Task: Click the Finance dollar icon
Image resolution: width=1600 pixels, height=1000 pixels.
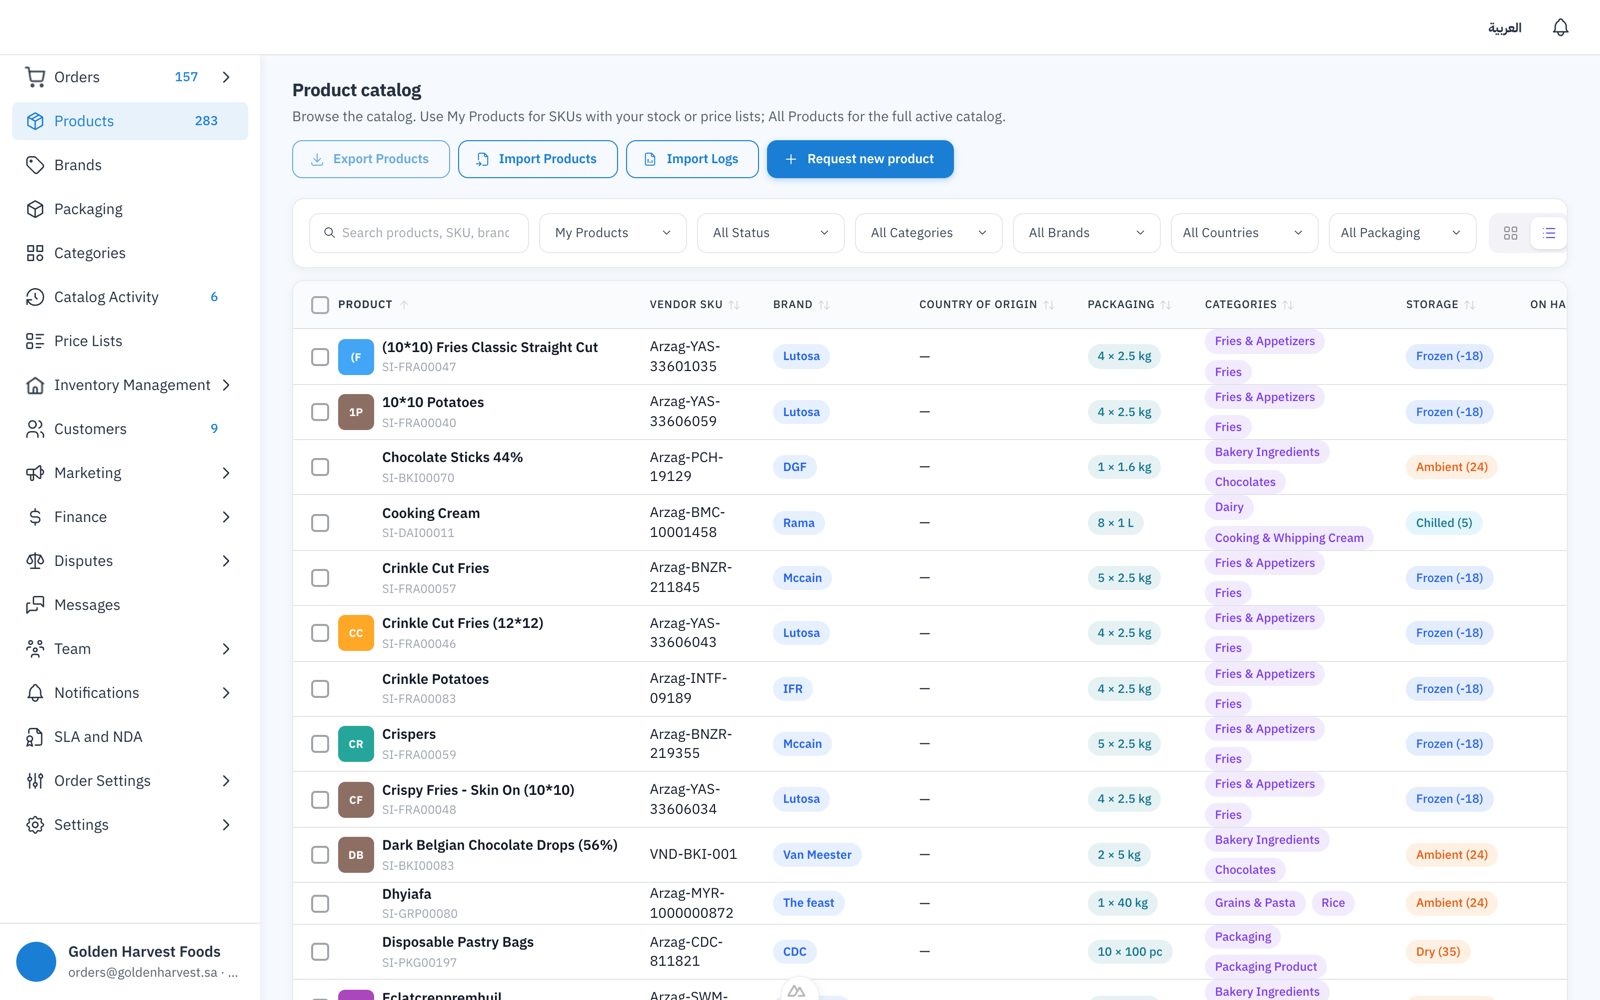Action: [35, 517]
